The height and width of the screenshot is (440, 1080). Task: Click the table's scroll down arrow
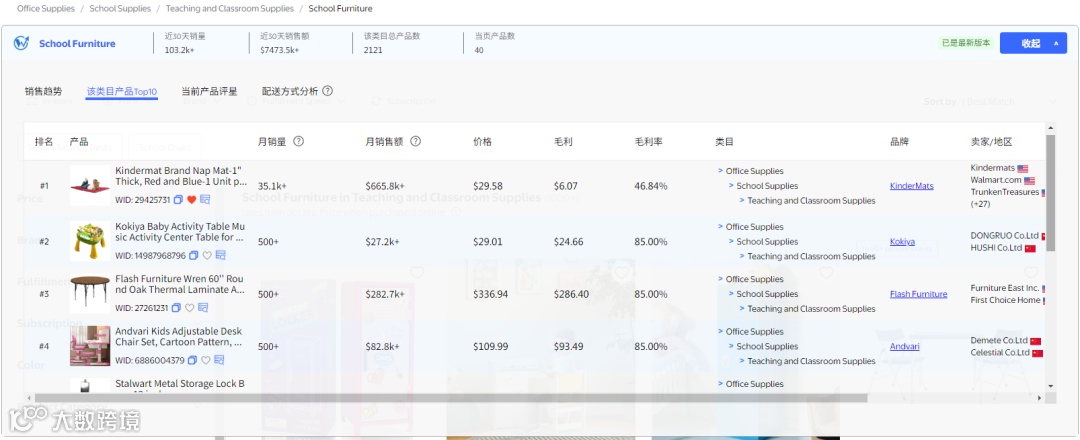tap(1050, 386)
